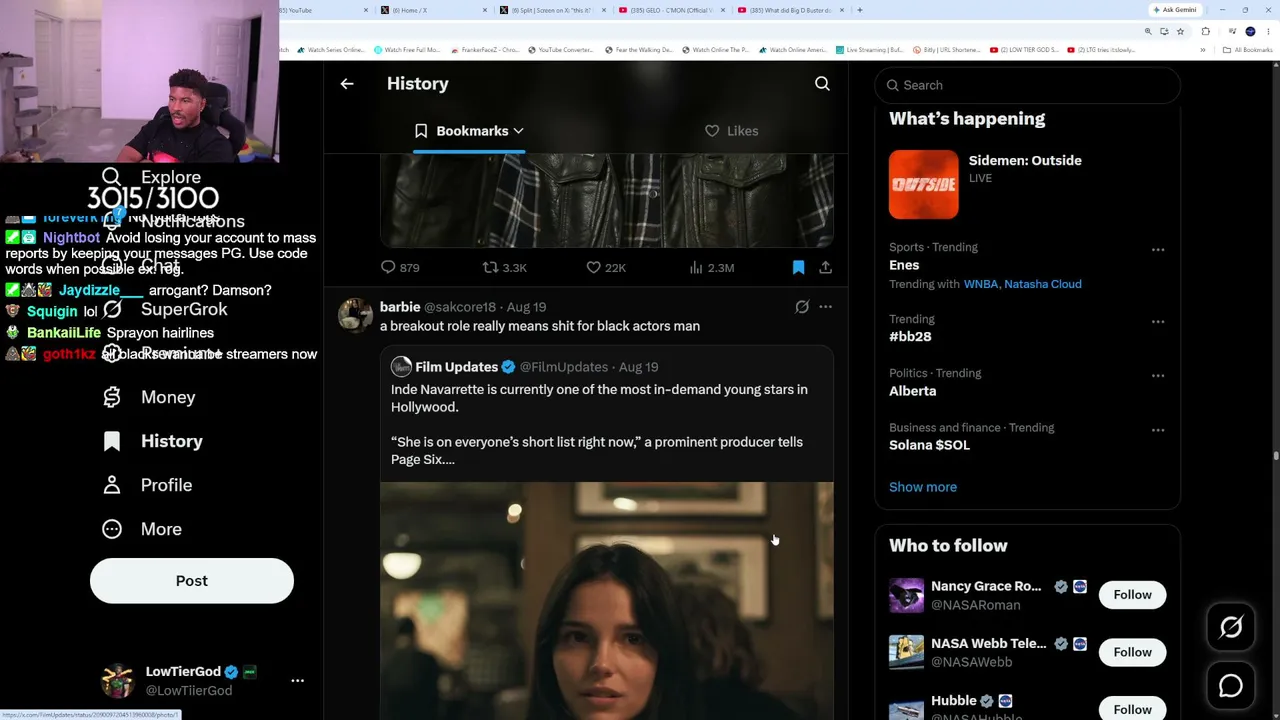
Task: Open the floating messages chat button
Action: coord(1231,686)
